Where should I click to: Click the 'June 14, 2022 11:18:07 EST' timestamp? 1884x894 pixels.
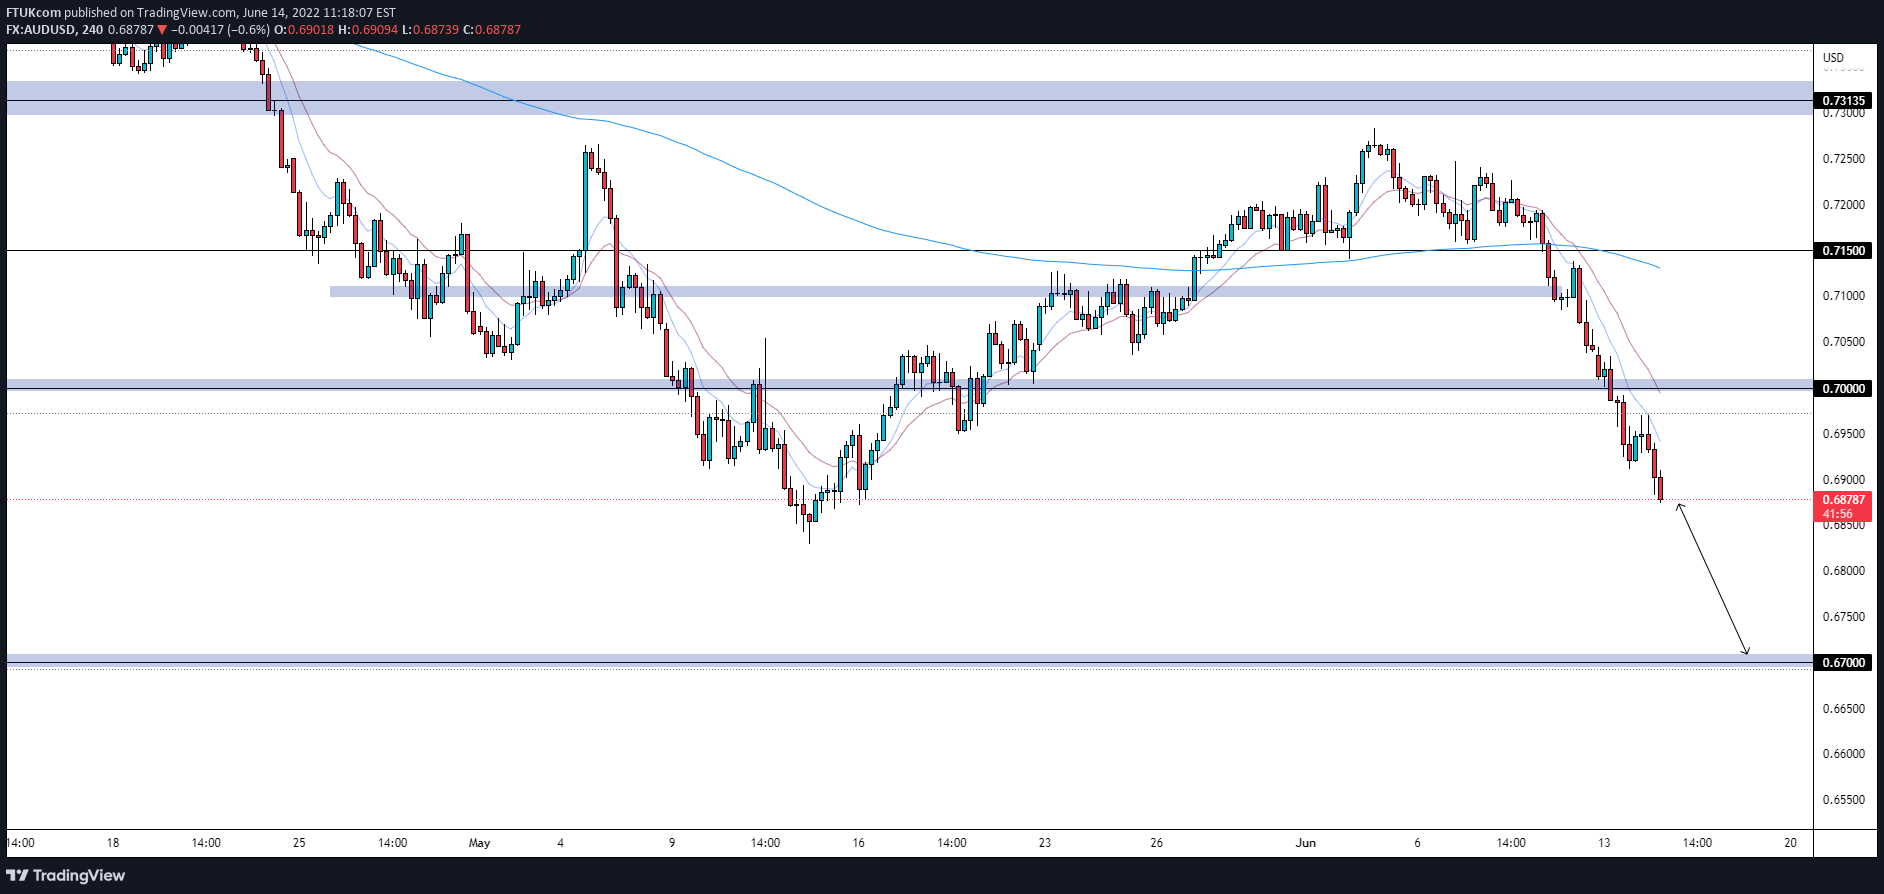[319, 13]
